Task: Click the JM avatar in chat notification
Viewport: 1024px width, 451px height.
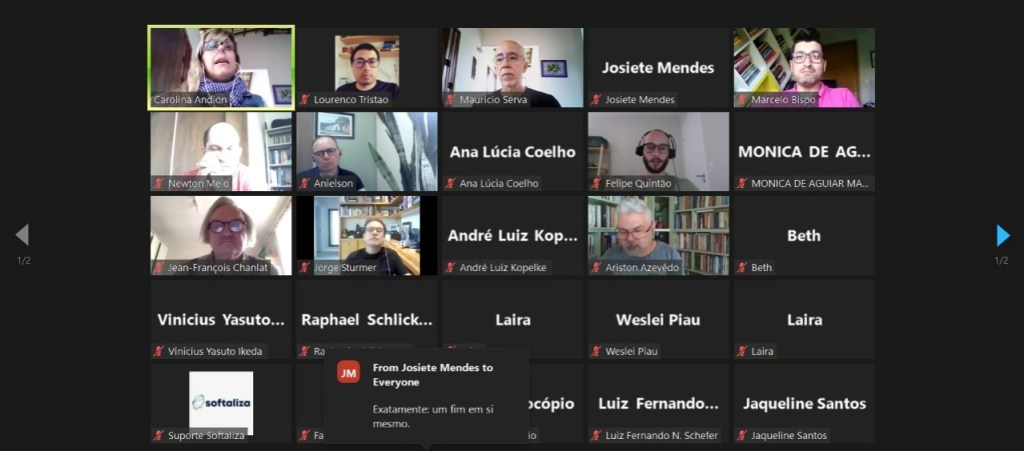Action: pyautogui.click(x=348, y=372)
